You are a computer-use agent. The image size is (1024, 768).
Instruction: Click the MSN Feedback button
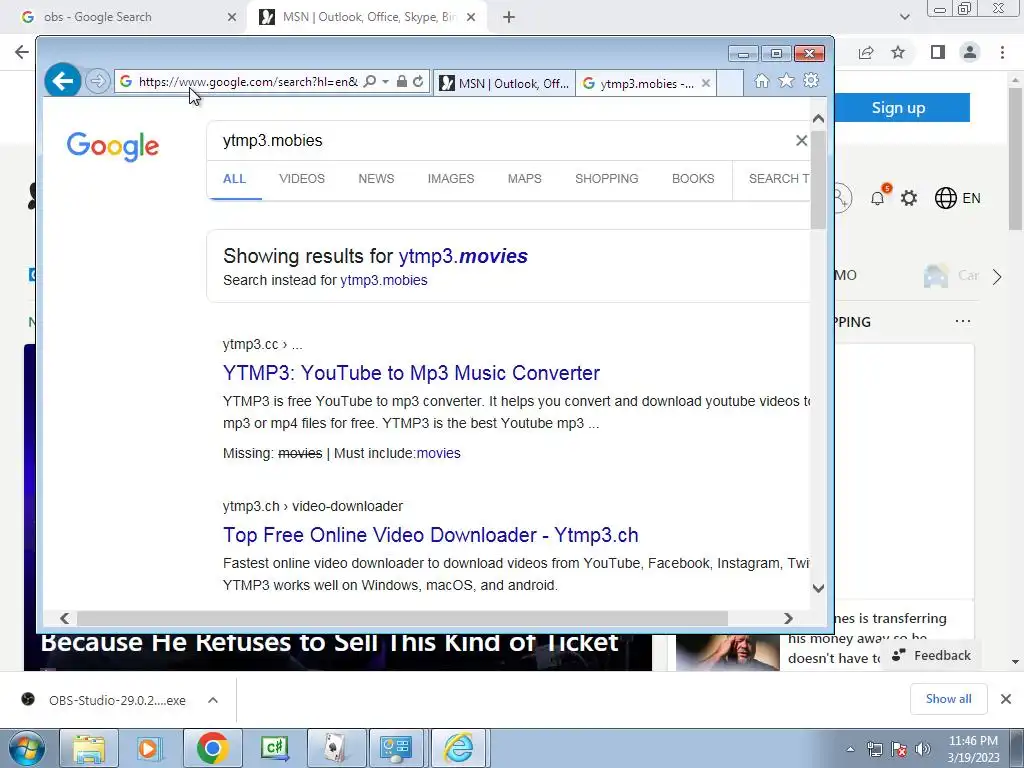click(x=931, y=655)
